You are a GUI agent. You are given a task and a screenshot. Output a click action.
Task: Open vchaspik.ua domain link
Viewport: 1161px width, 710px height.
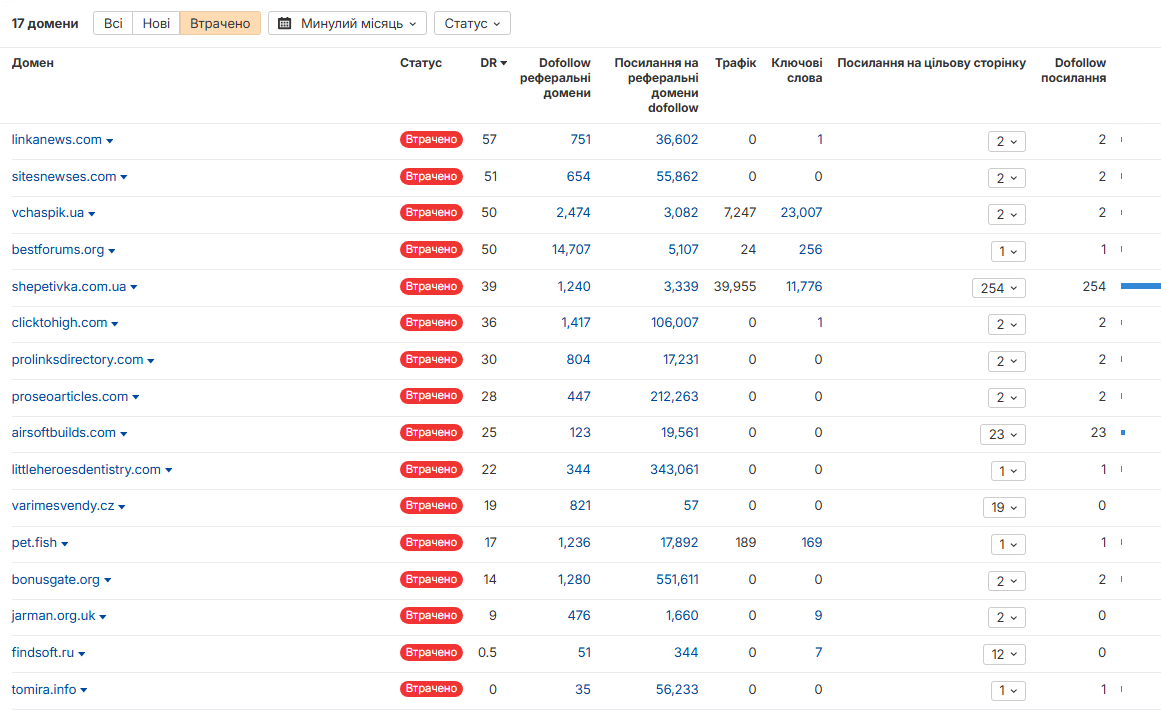[47, 212]
